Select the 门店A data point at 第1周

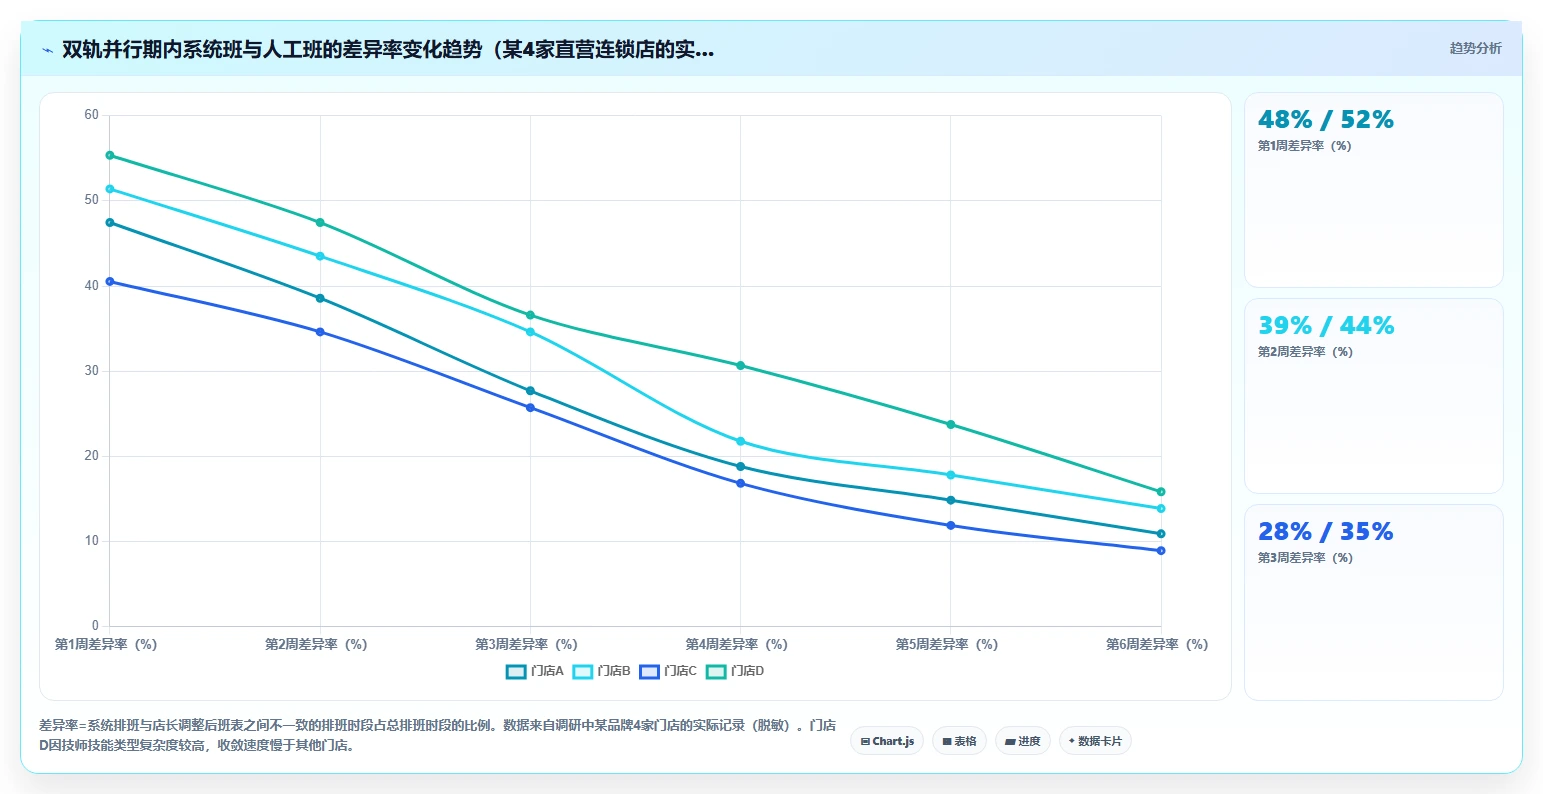point(110,222)
